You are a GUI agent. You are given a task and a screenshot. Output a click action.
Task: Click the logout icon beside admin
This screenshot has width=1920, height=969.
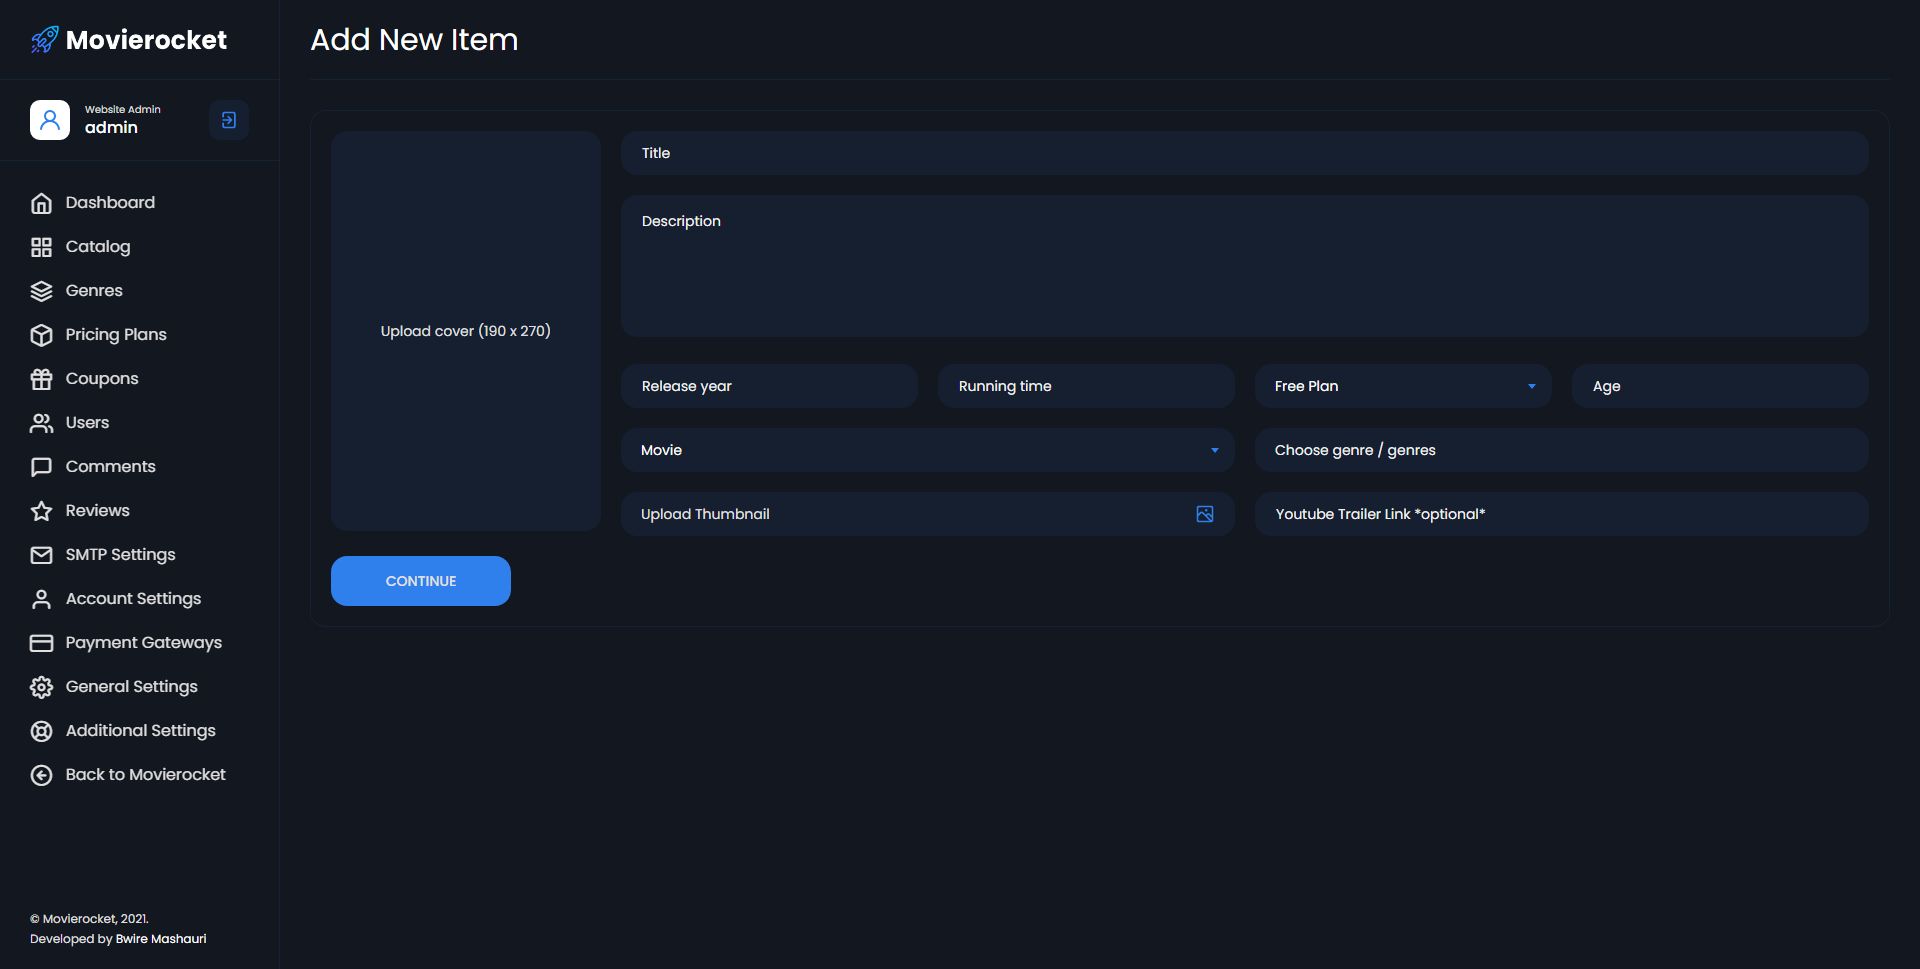(x=229, y=120)
